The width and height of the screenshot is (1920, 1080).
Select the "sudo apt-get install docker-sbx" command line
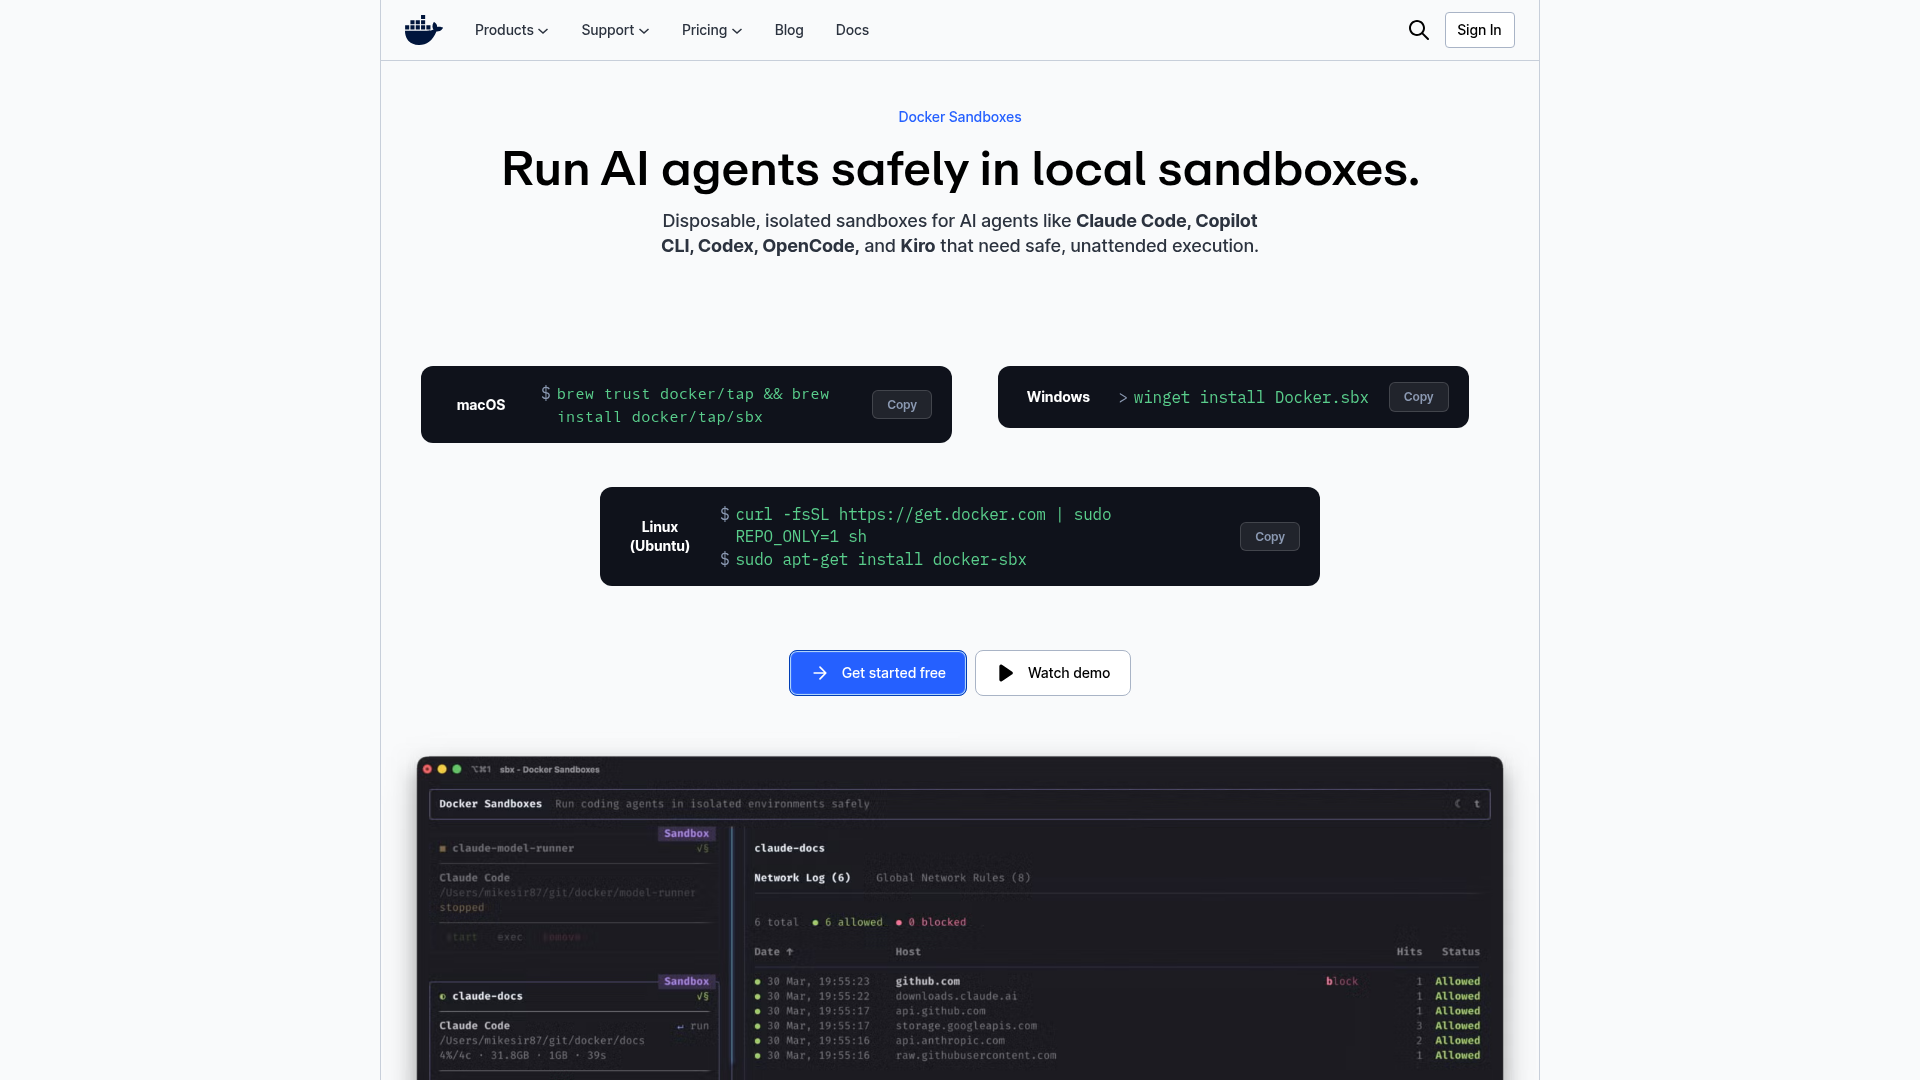point(881,559)
